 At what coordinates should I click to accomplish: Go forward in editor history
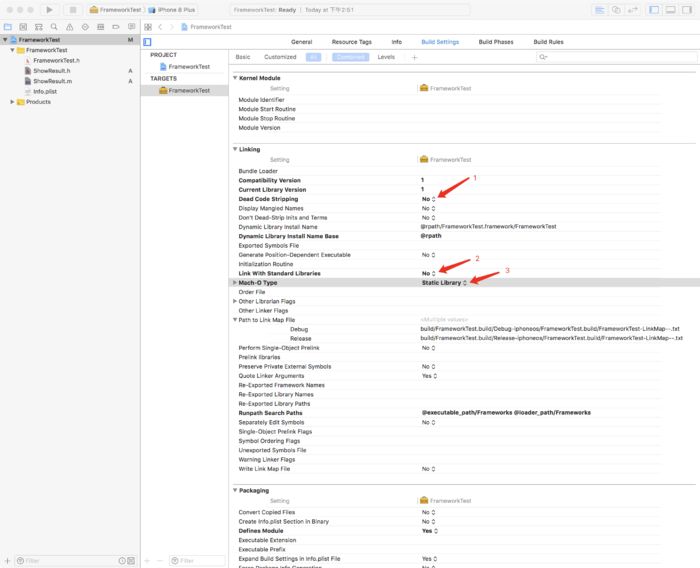tap(171, 27)
